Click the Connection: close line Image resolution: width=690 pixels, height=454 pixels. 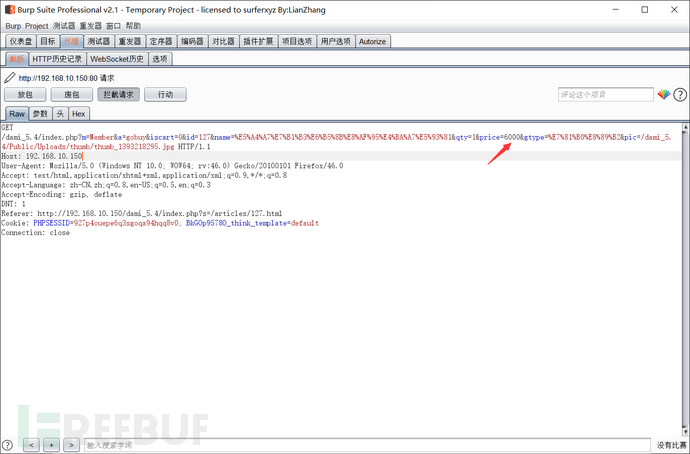(x=36, y=233)
